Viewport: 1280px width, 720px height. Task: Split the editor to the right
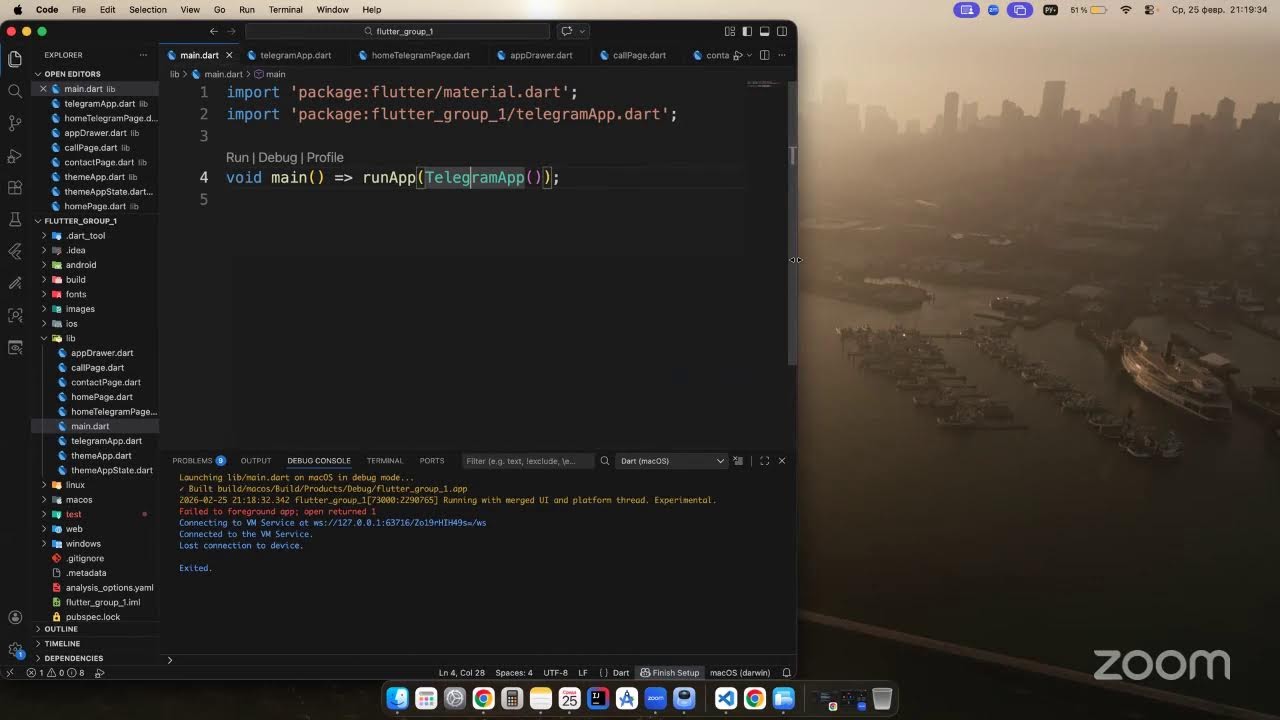click(765, 55)
